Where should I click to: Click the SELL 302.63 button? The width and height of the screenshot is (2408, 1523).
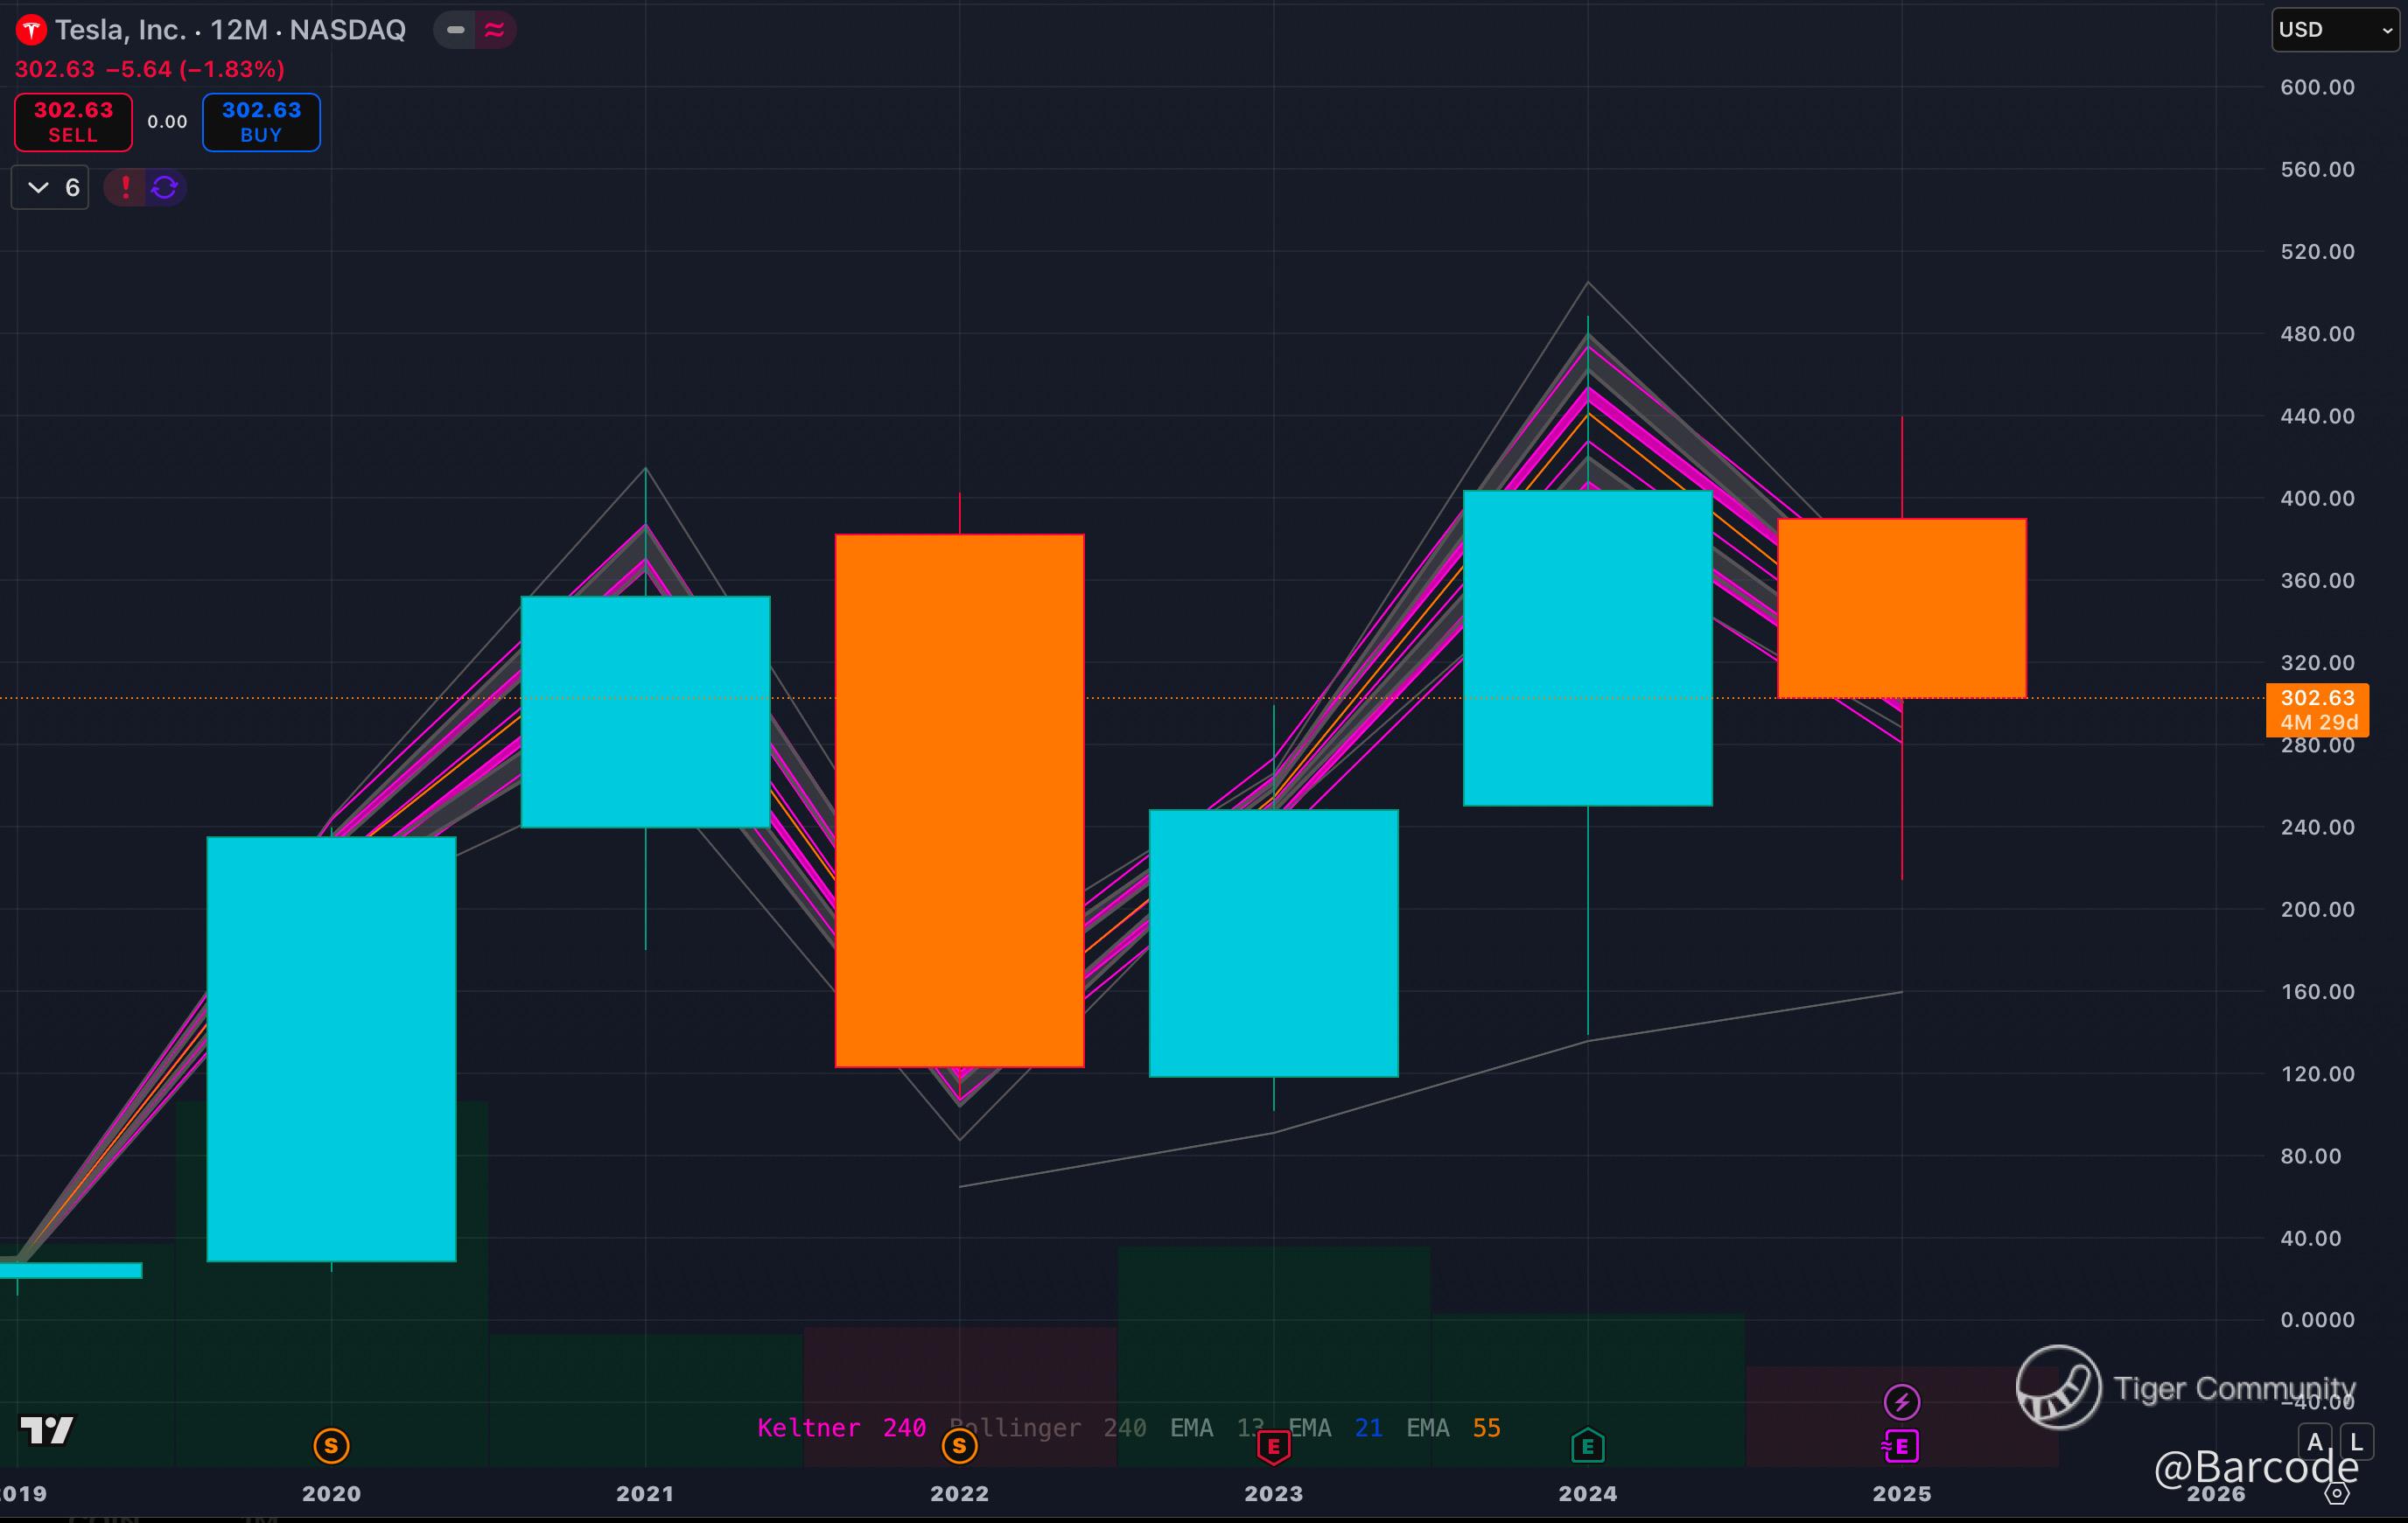click(73, 122)
